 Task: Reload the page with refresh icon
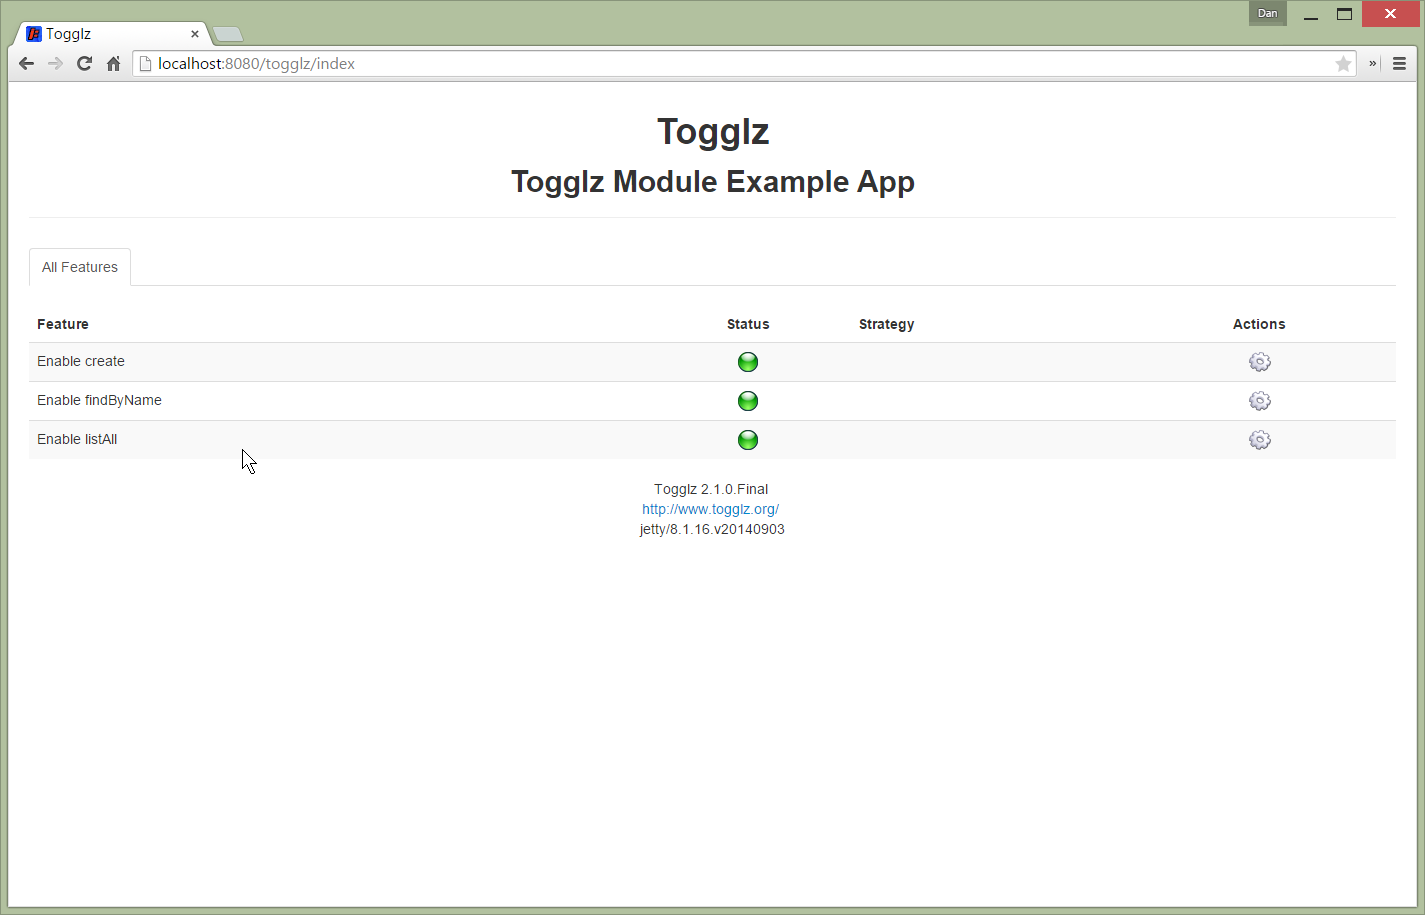coord(84,64)
